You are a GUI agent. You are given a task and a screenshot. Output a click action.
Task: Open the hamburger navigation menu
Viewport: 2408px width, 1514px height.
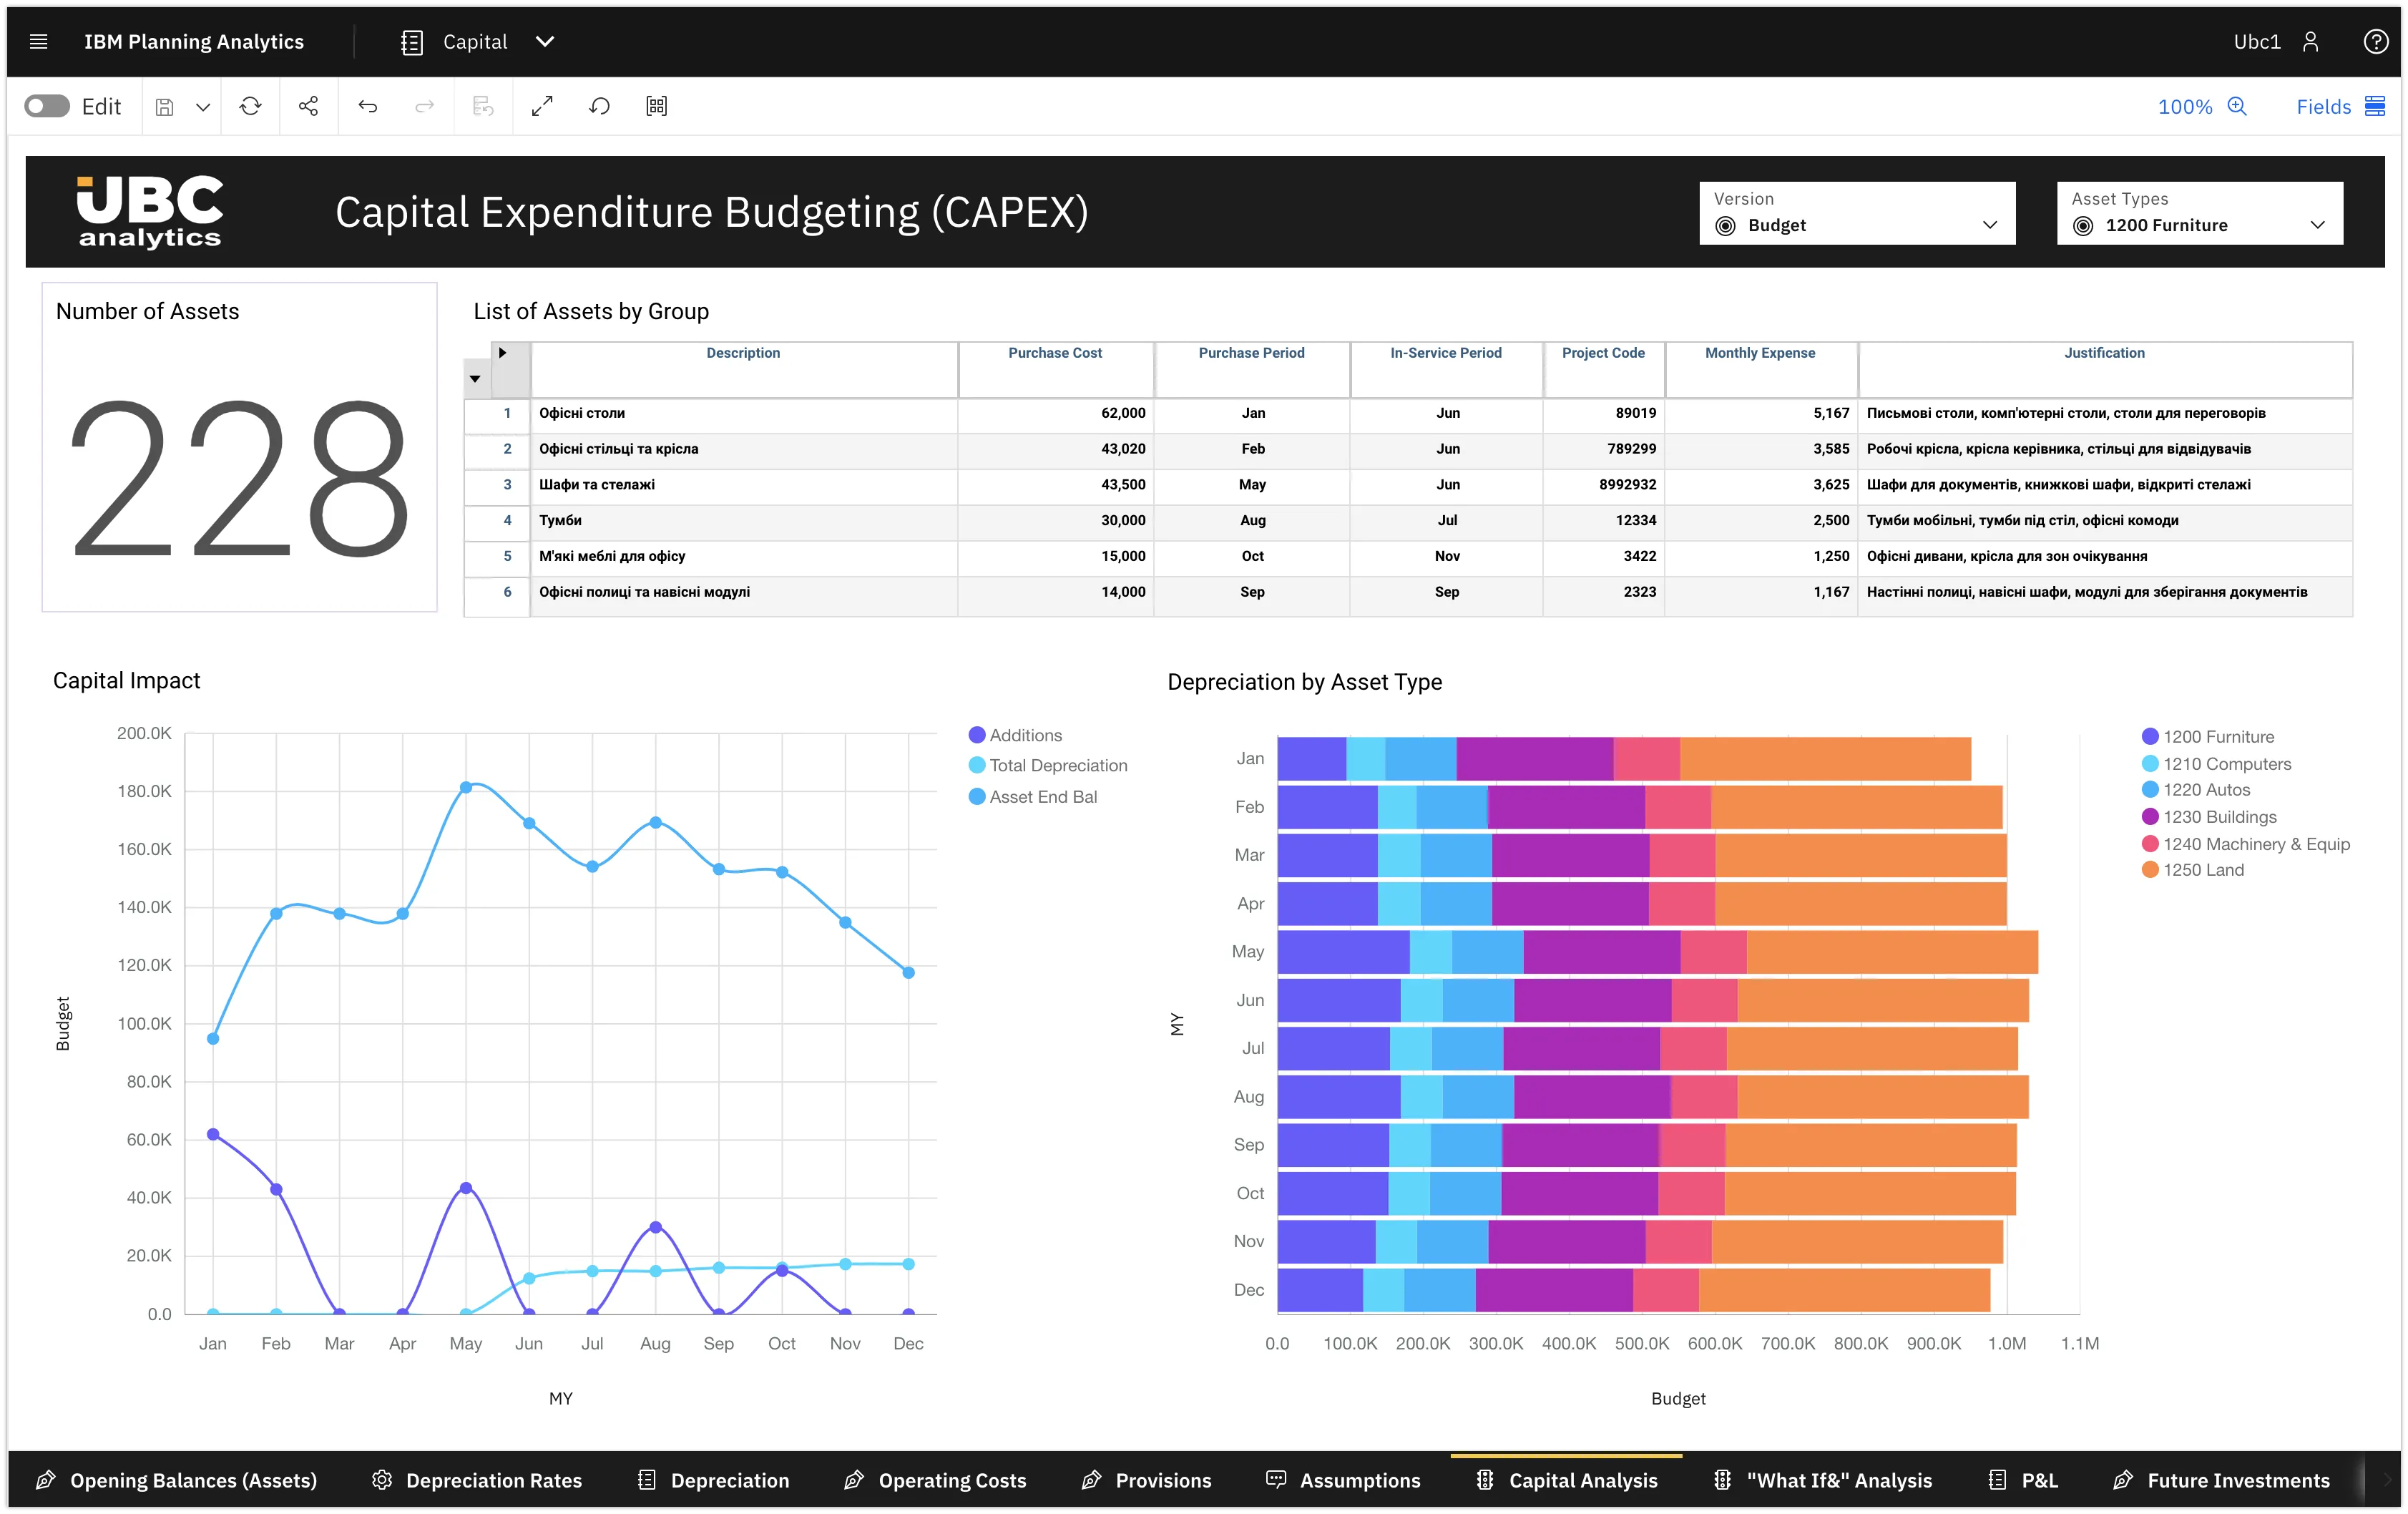pyautogui.click(x=38, y=41)
